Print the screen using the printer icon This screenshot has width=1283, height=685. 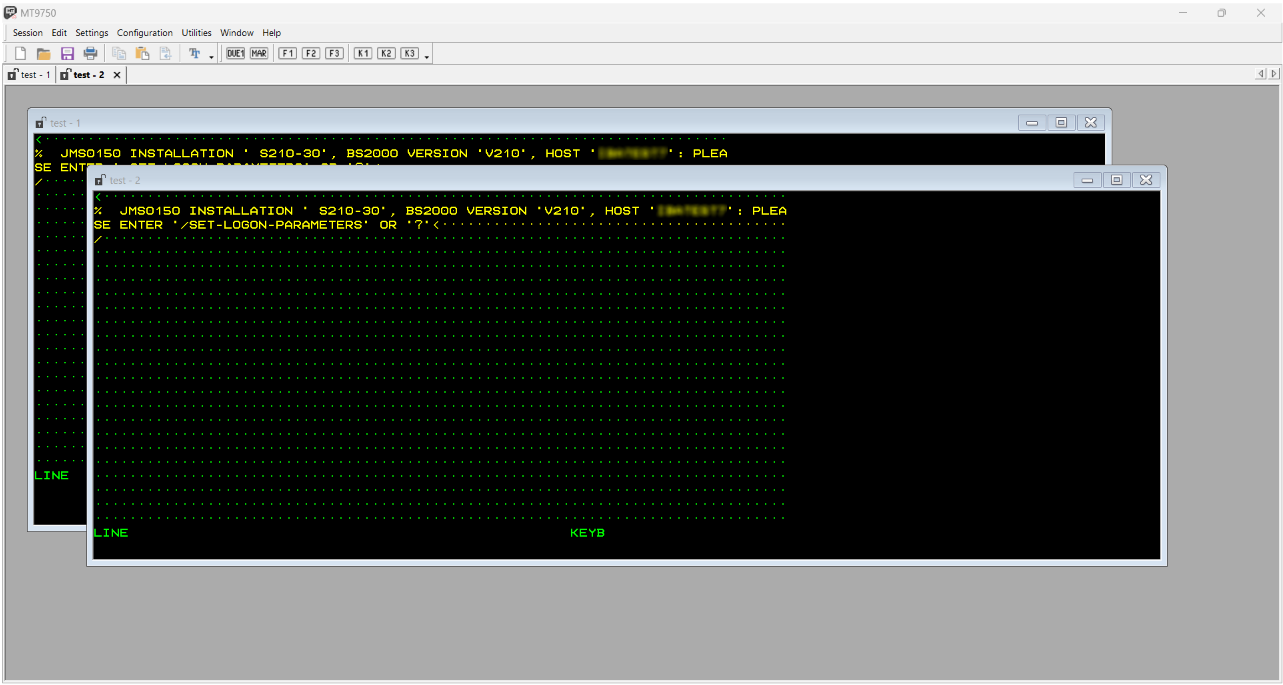coord(90,53)
